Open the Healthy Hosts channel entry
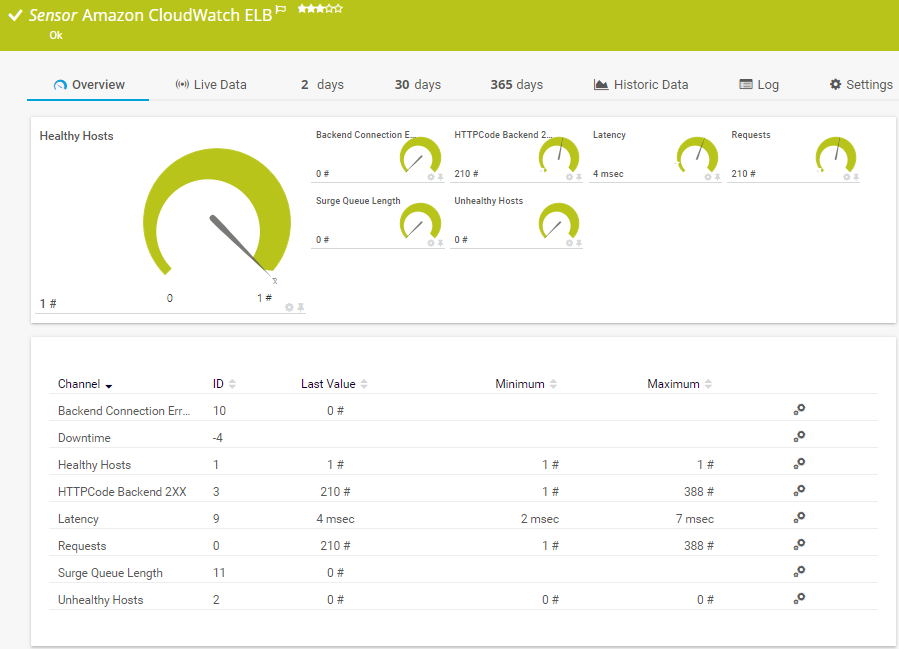This screenshot has width=899, height=649. click(x=94, y=465)
